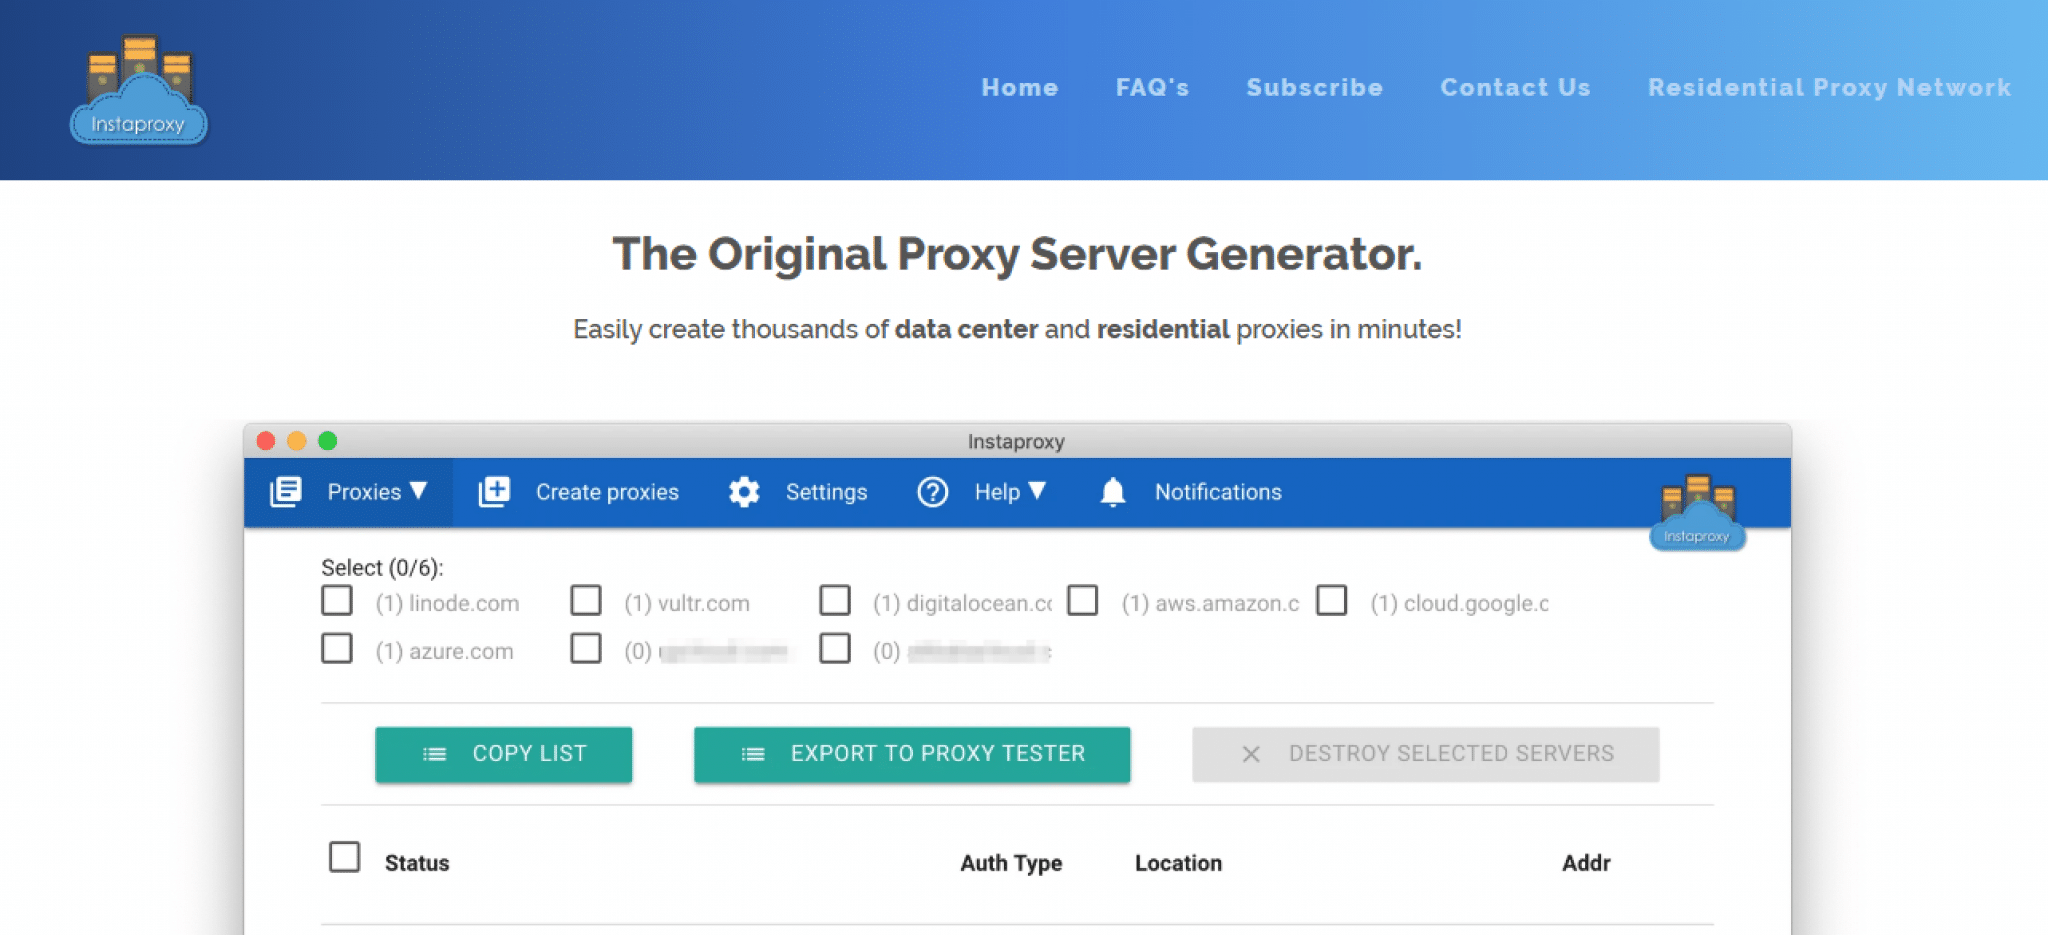Click the (1) azure.com label
Viewport: 2048px width, 935px height.
tap(444, 651)
